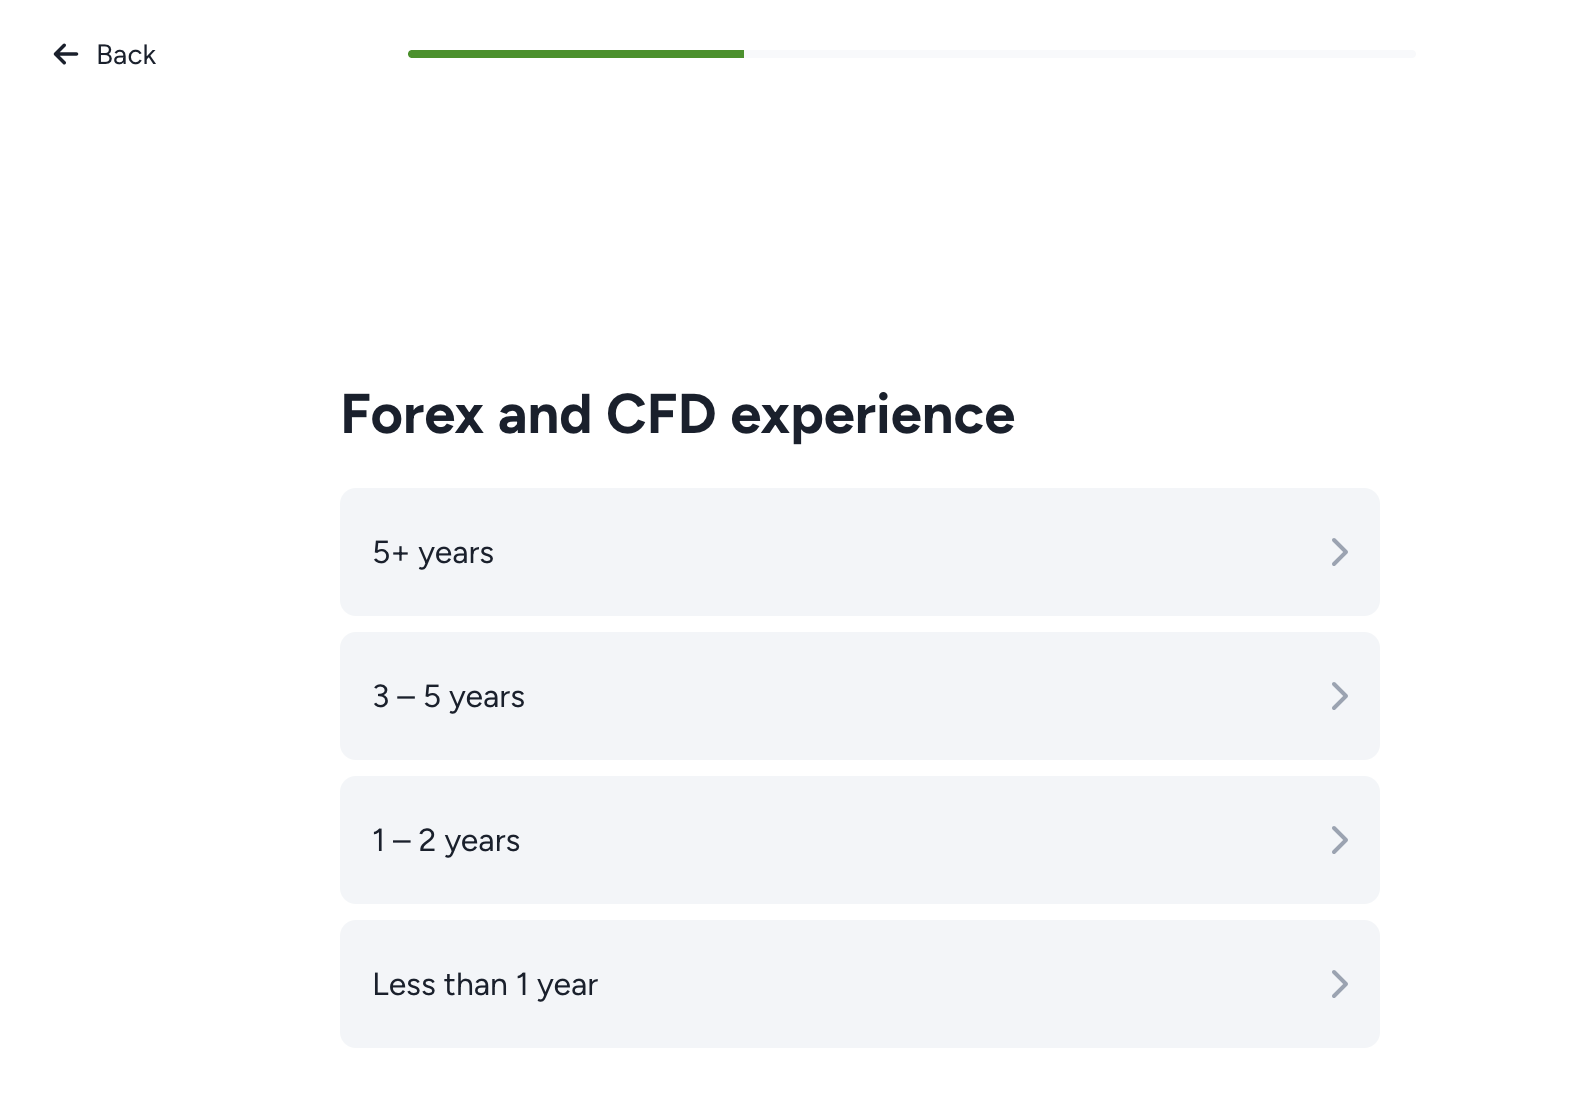This screenshot has height=1120, width=1570.
Task: Click the "3 – 5 years" label text
Action: tap(448, 697)
